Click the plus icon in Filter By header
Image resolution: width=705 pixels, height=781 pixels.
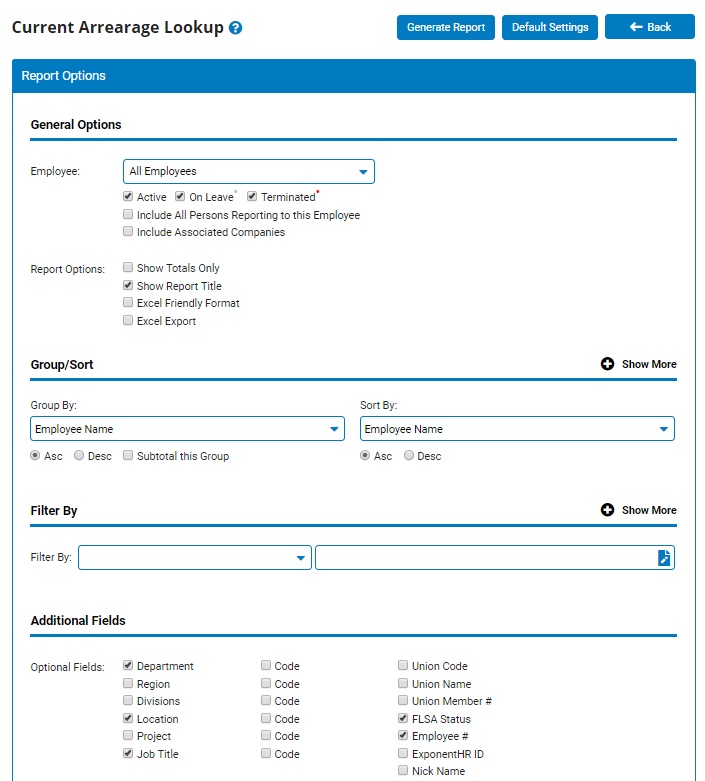(x=607, y=510)
